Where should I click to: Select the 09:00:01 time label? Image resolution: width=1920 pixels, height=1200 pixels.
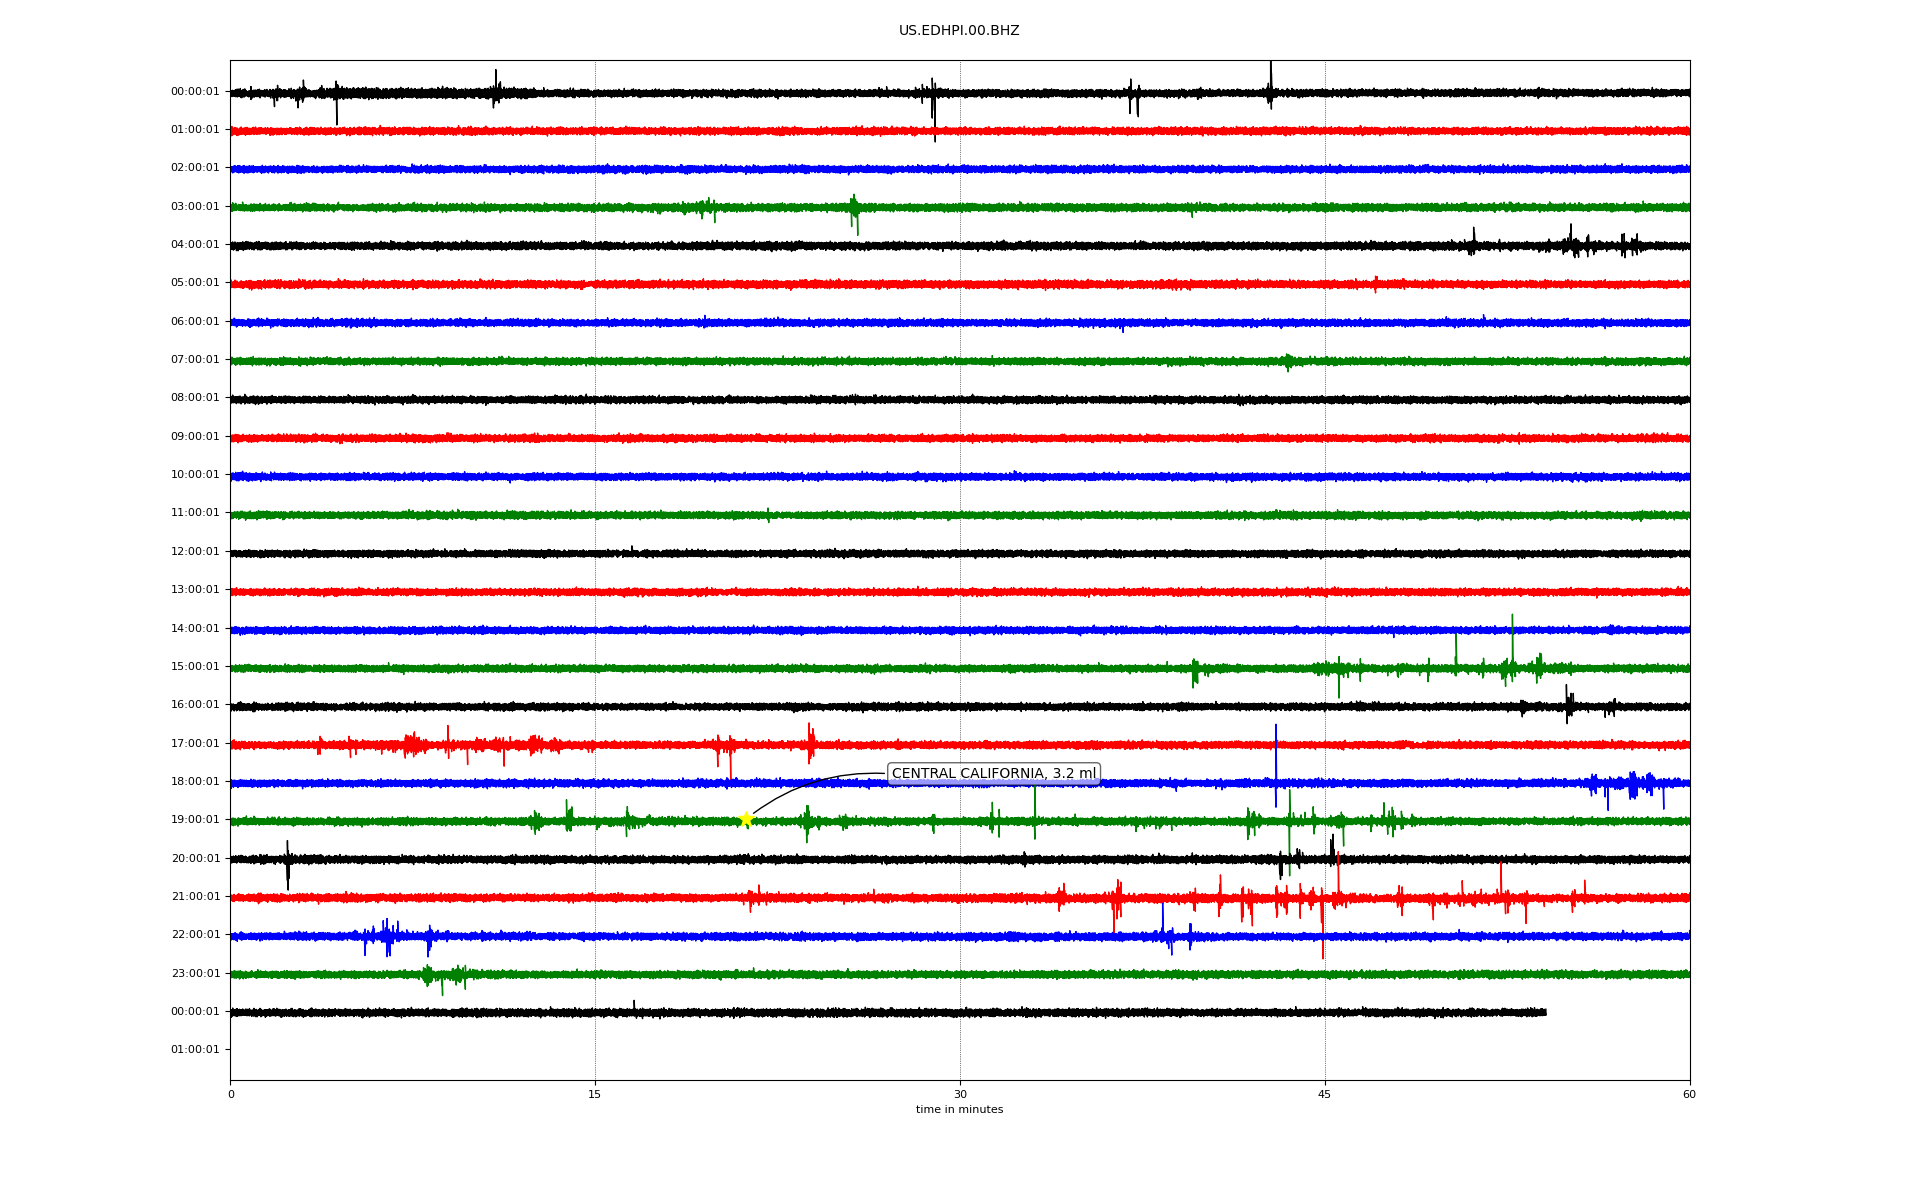(195, 437)
